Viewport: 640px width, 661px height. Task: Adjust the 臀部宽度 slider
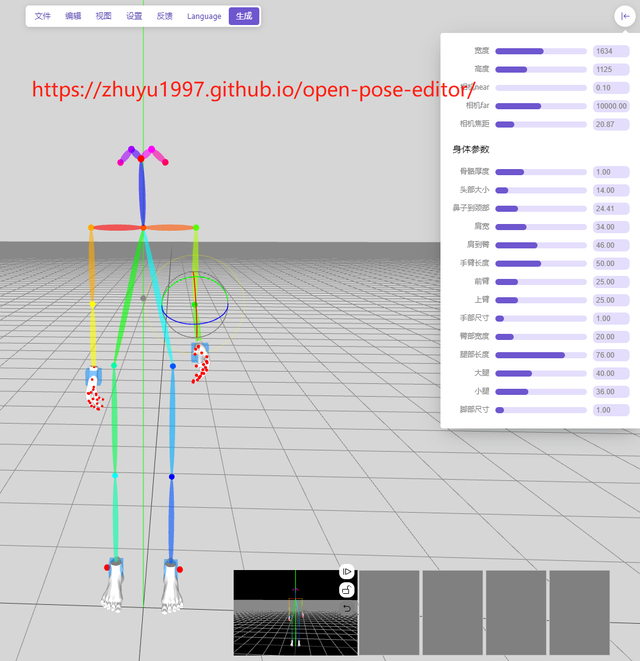(541, 337)
